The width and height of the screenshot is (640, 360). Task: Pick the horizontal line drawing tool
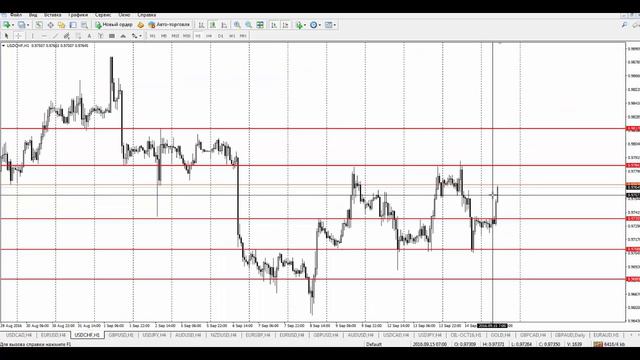click(44, 36)
